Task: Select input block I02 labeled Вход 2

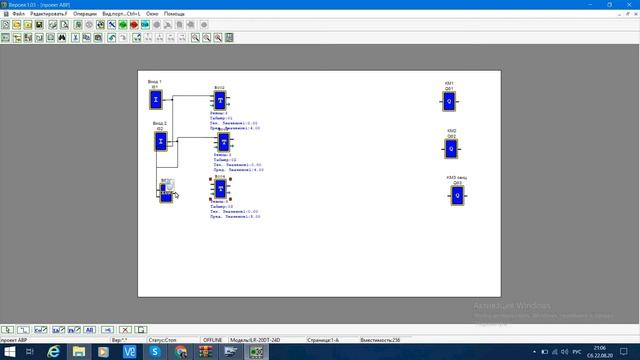Action: pos(161,142)
